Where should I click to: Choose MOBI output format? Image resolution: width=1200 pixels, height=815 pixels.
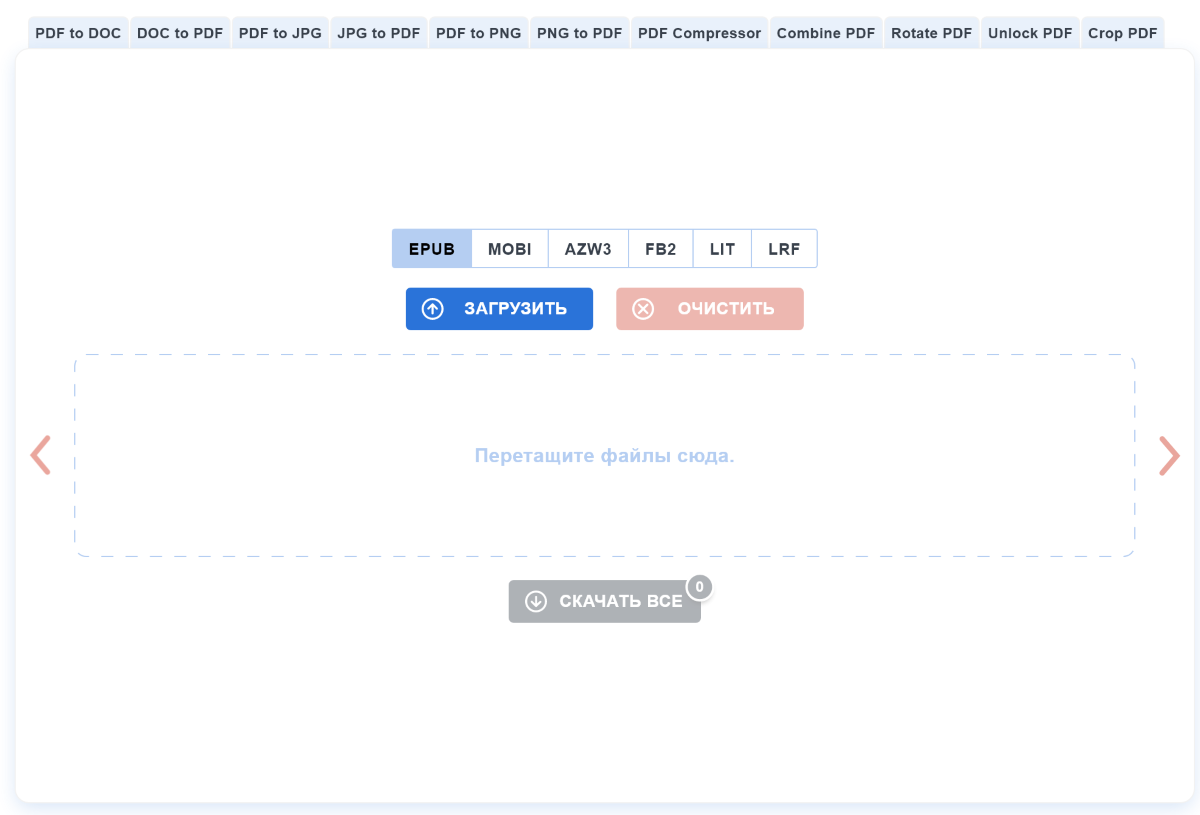510,249
